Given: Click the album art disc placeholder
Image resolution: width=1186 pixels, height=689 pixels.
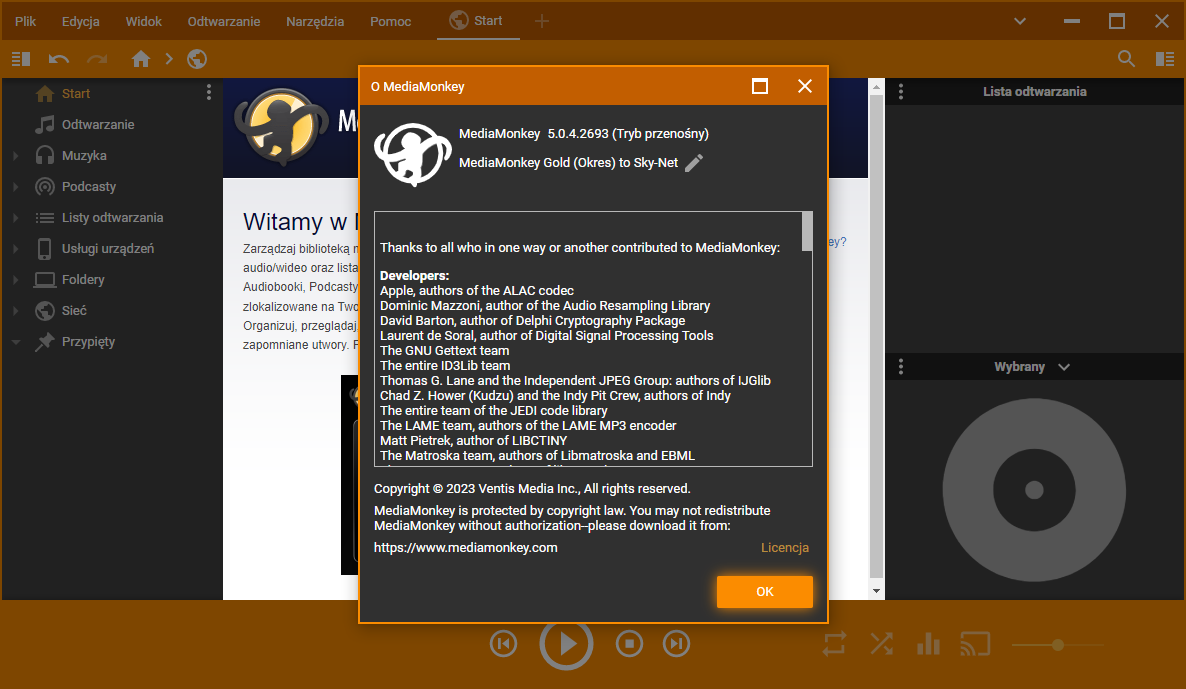Looking at the screenshot, I should click(1034, 490).
